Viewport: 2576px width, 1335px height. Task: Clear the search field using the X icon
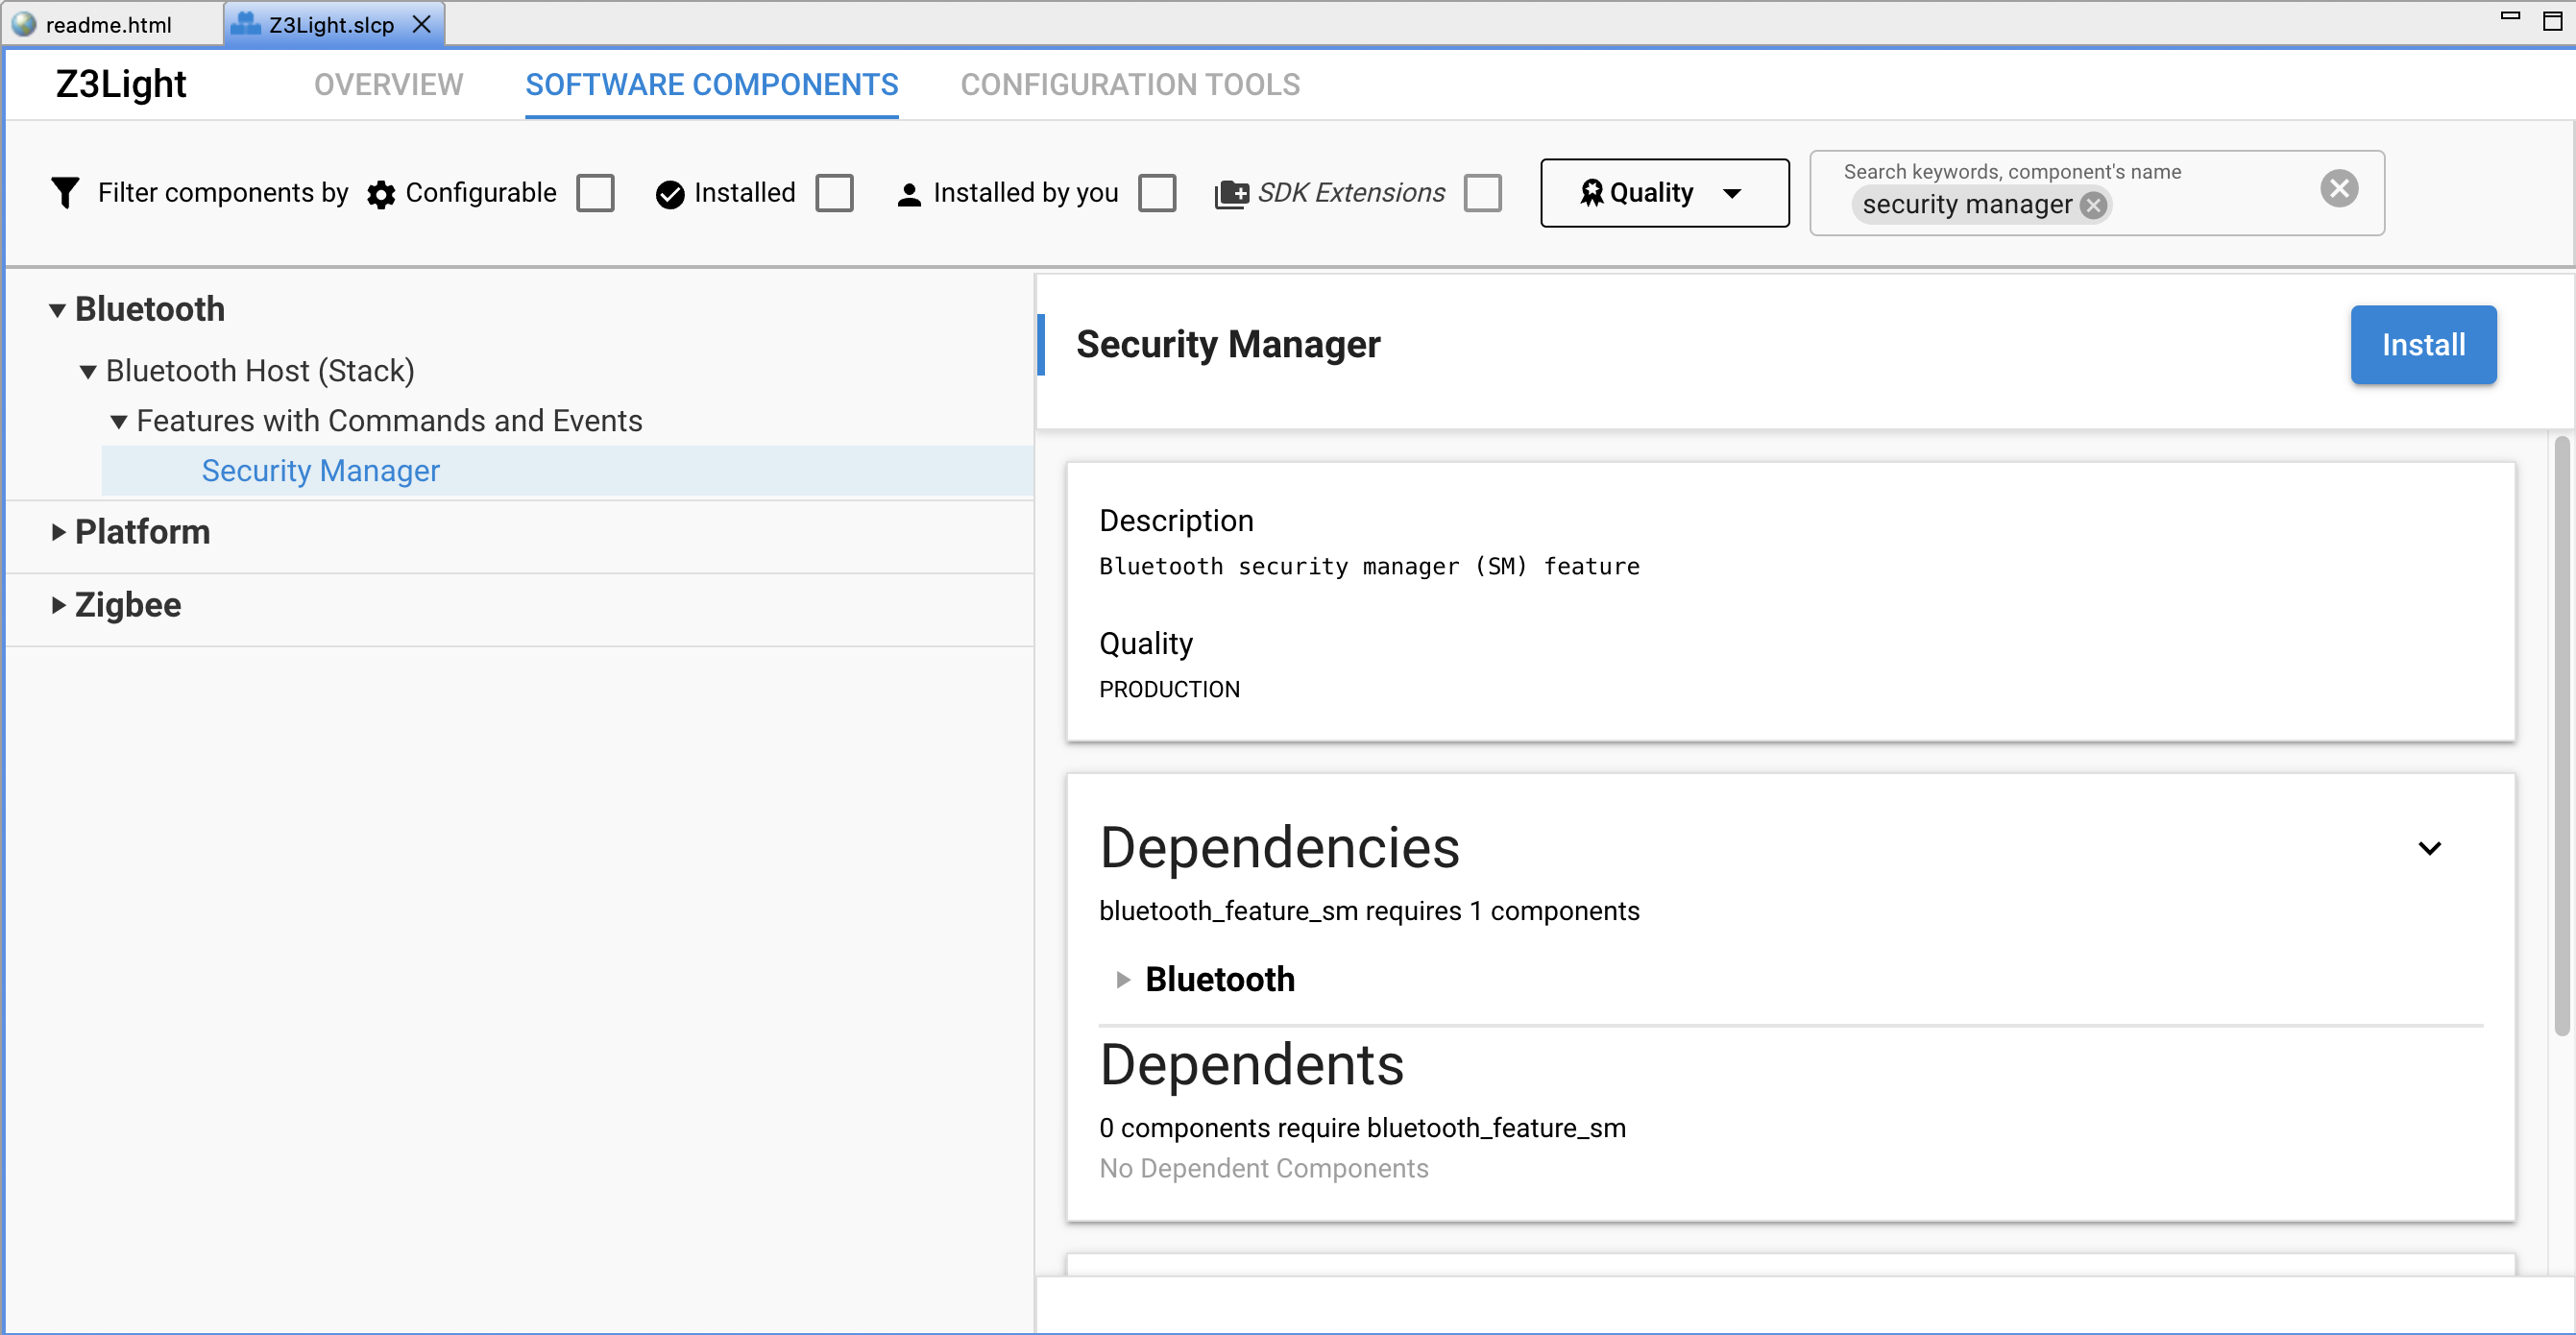pos(2338,188)
